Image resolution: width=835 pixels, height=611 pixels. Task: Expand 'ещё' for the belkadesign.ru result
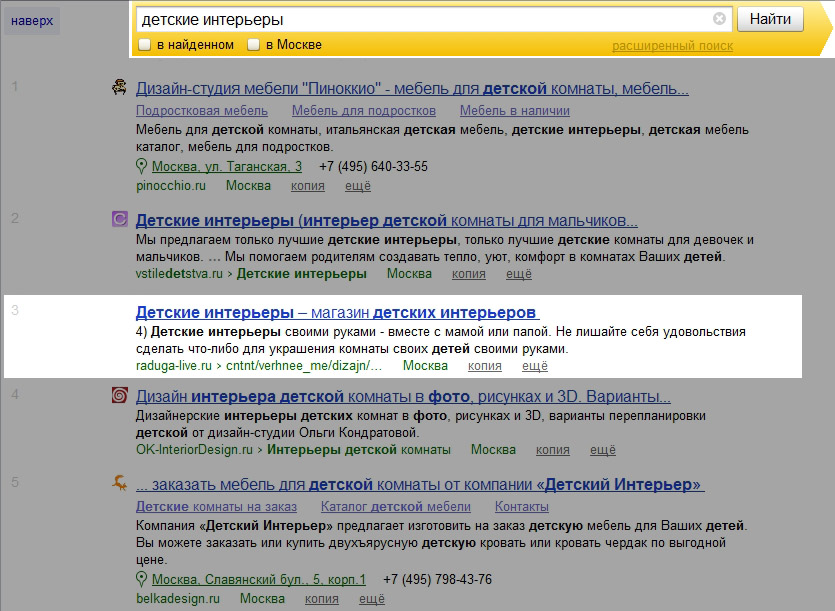click(x=372, y=599)
